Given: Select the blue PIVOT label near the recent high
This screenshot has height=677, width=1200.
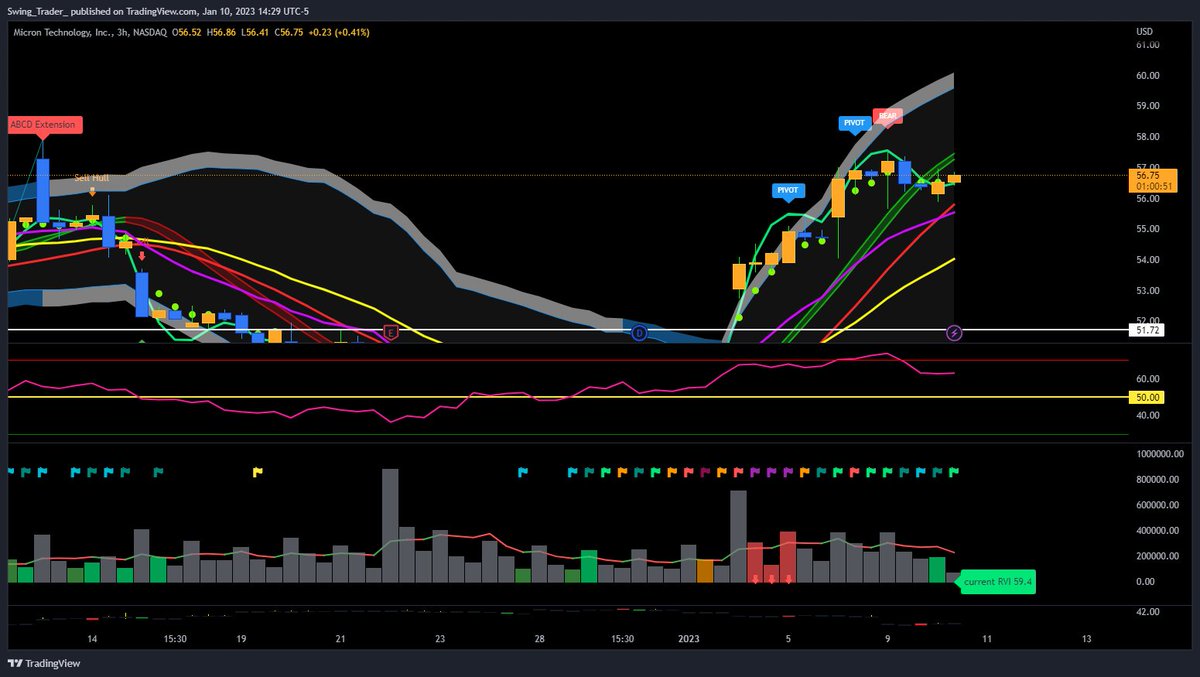Looking at the screenshot, I should pyautogui.click(x=854, y=122).
